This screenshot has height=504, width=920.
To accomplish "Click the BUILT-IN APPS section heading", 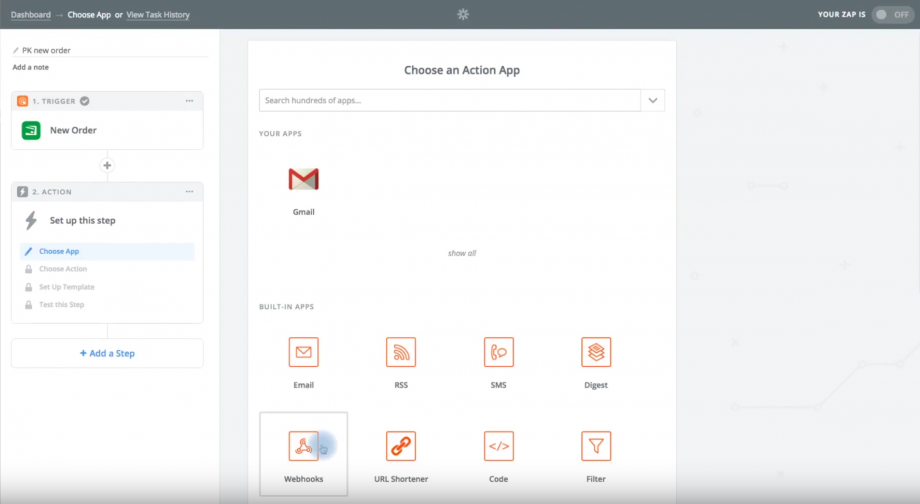I will tap(286, 307).
